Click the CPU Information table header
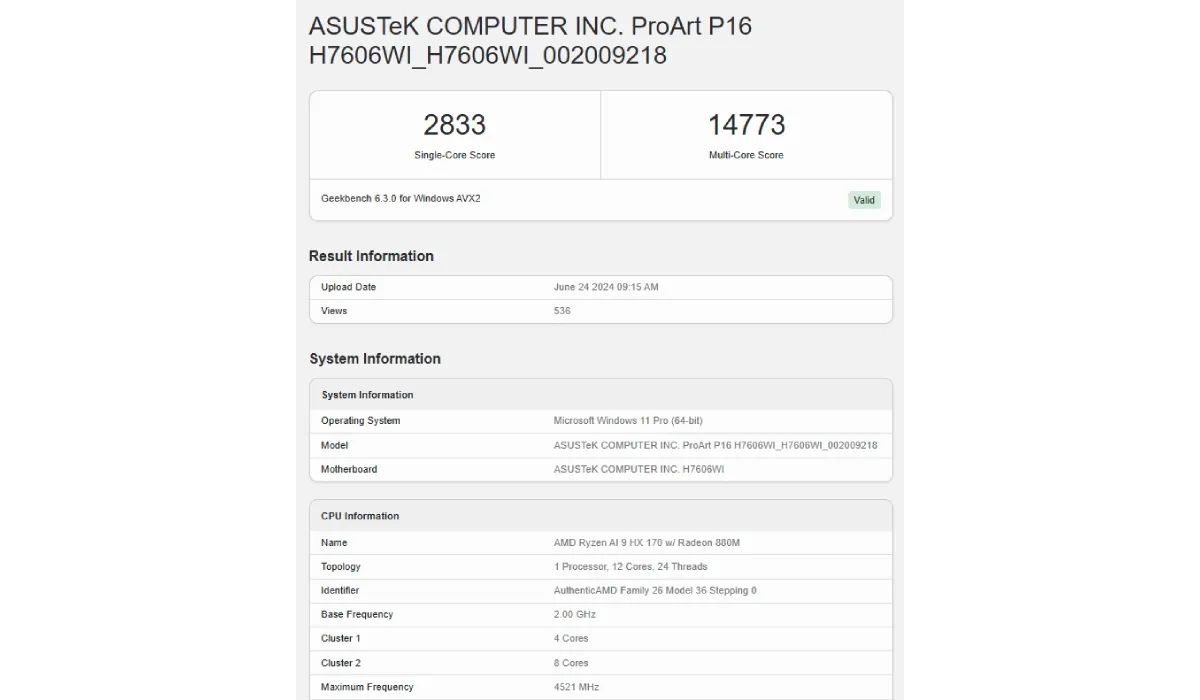Image resolution: width=1200 pixels, height=700 pixels. click(x=601, y=516)
